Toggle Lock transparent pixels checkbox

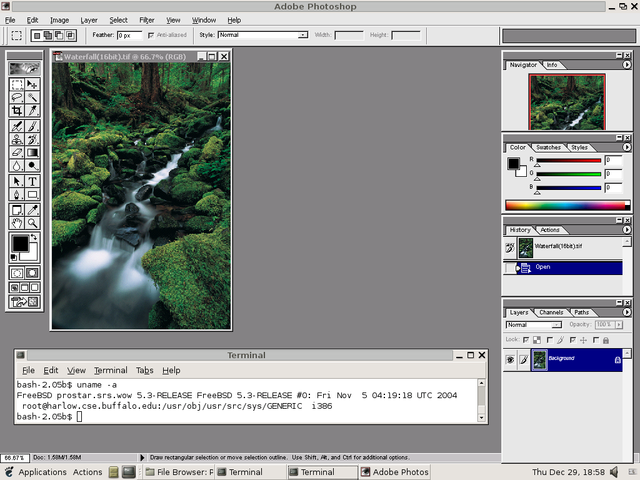click(527, 340)
